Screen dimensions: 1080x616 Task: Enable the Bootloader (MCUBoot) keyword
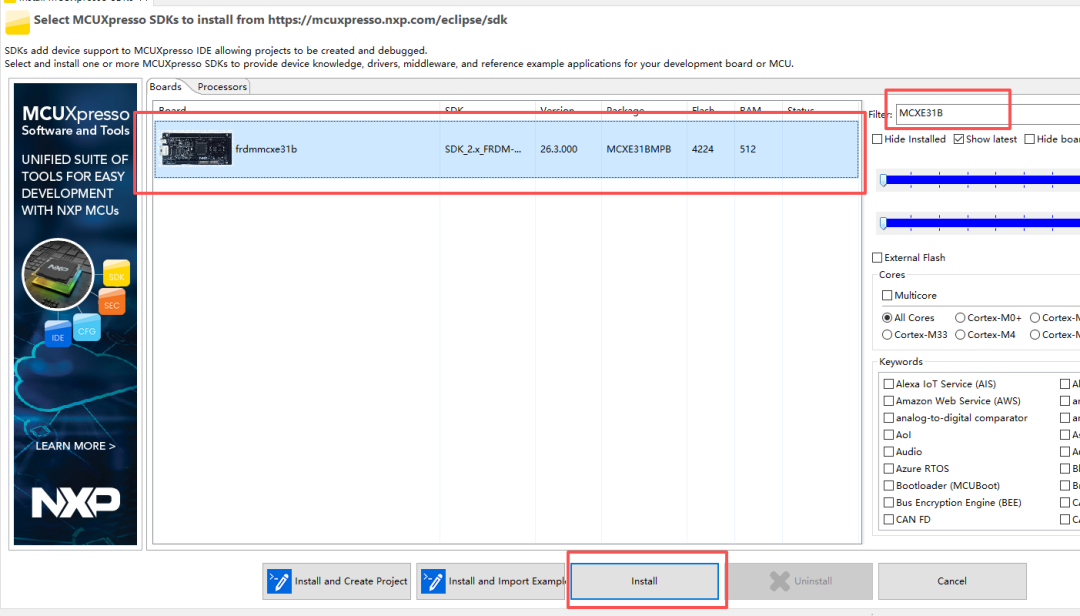[x=889, y=486]
